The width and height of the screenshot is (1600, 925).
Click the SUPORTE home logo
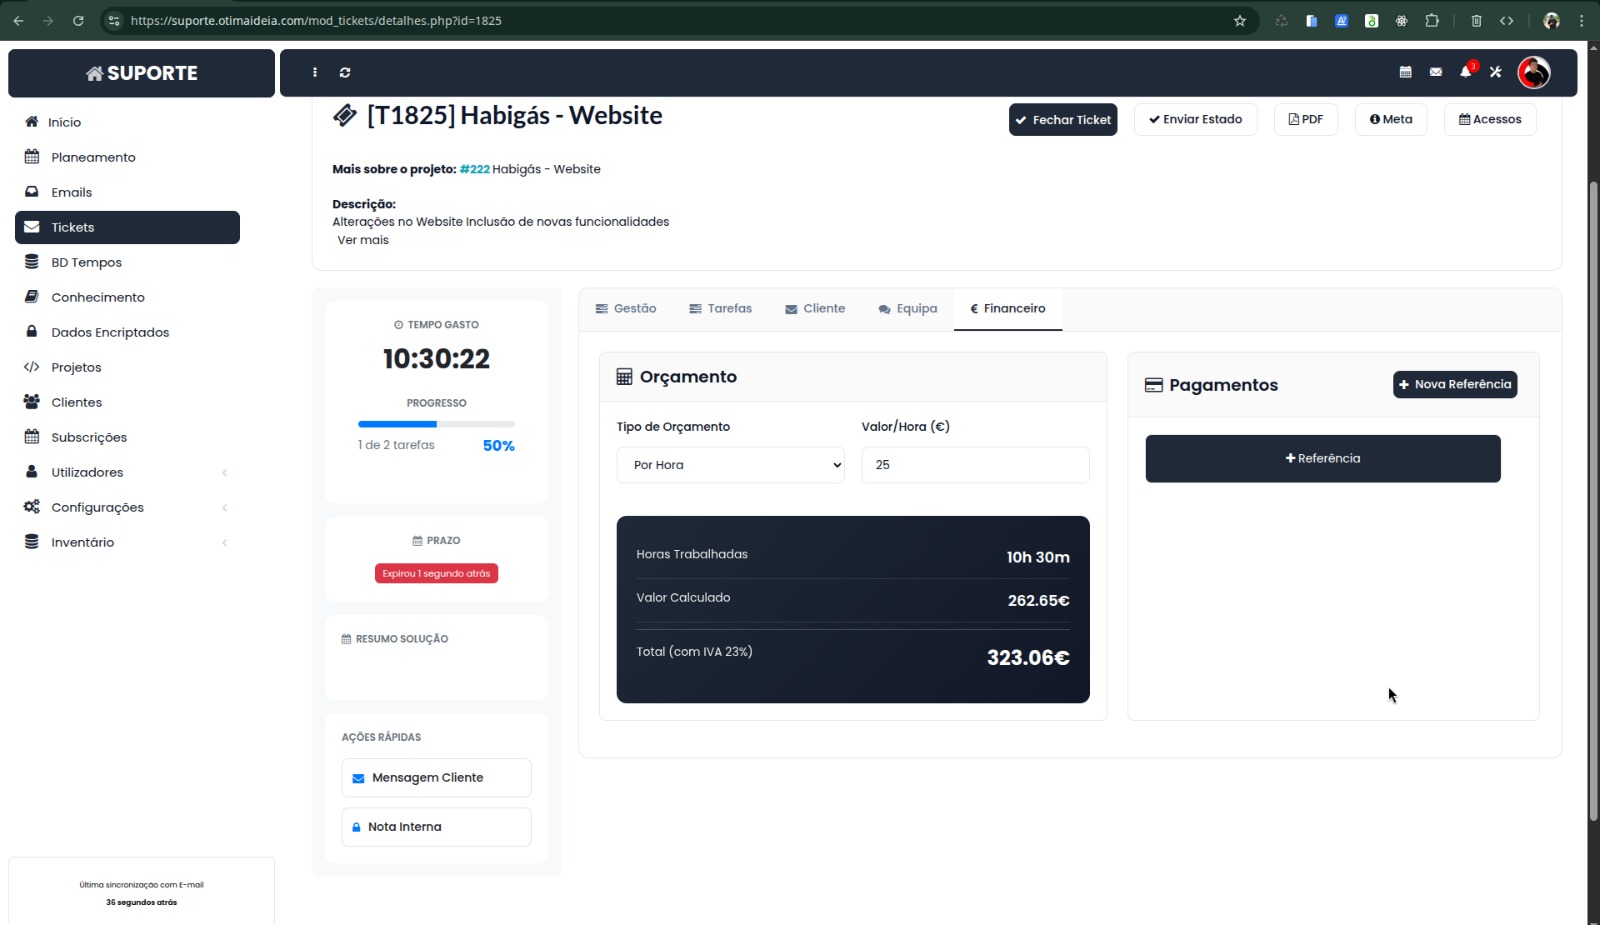coord(141,73)
